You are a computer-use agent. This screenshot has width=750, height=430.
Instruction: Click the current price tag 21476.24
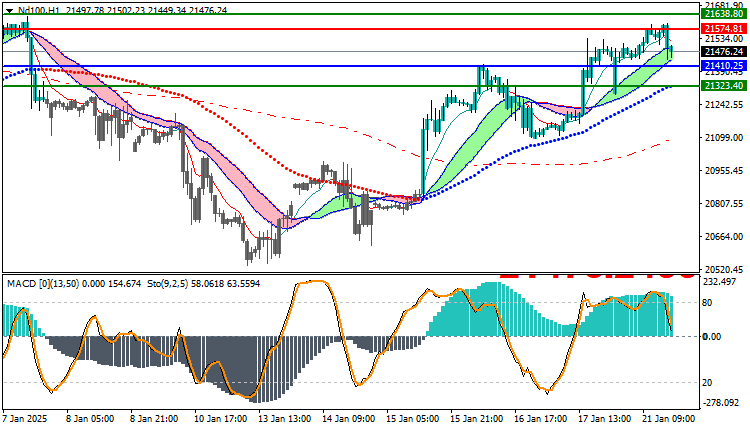724,52
